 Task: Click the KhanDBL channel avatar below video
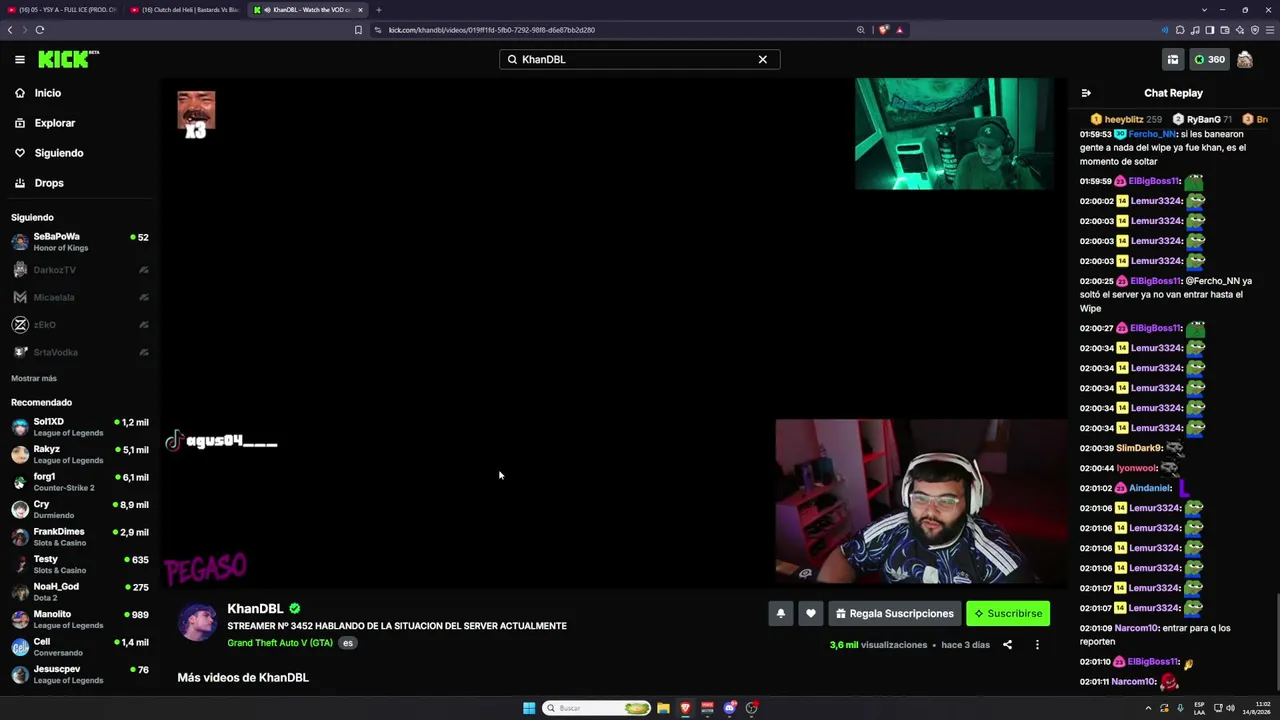(x=197, y=622)
